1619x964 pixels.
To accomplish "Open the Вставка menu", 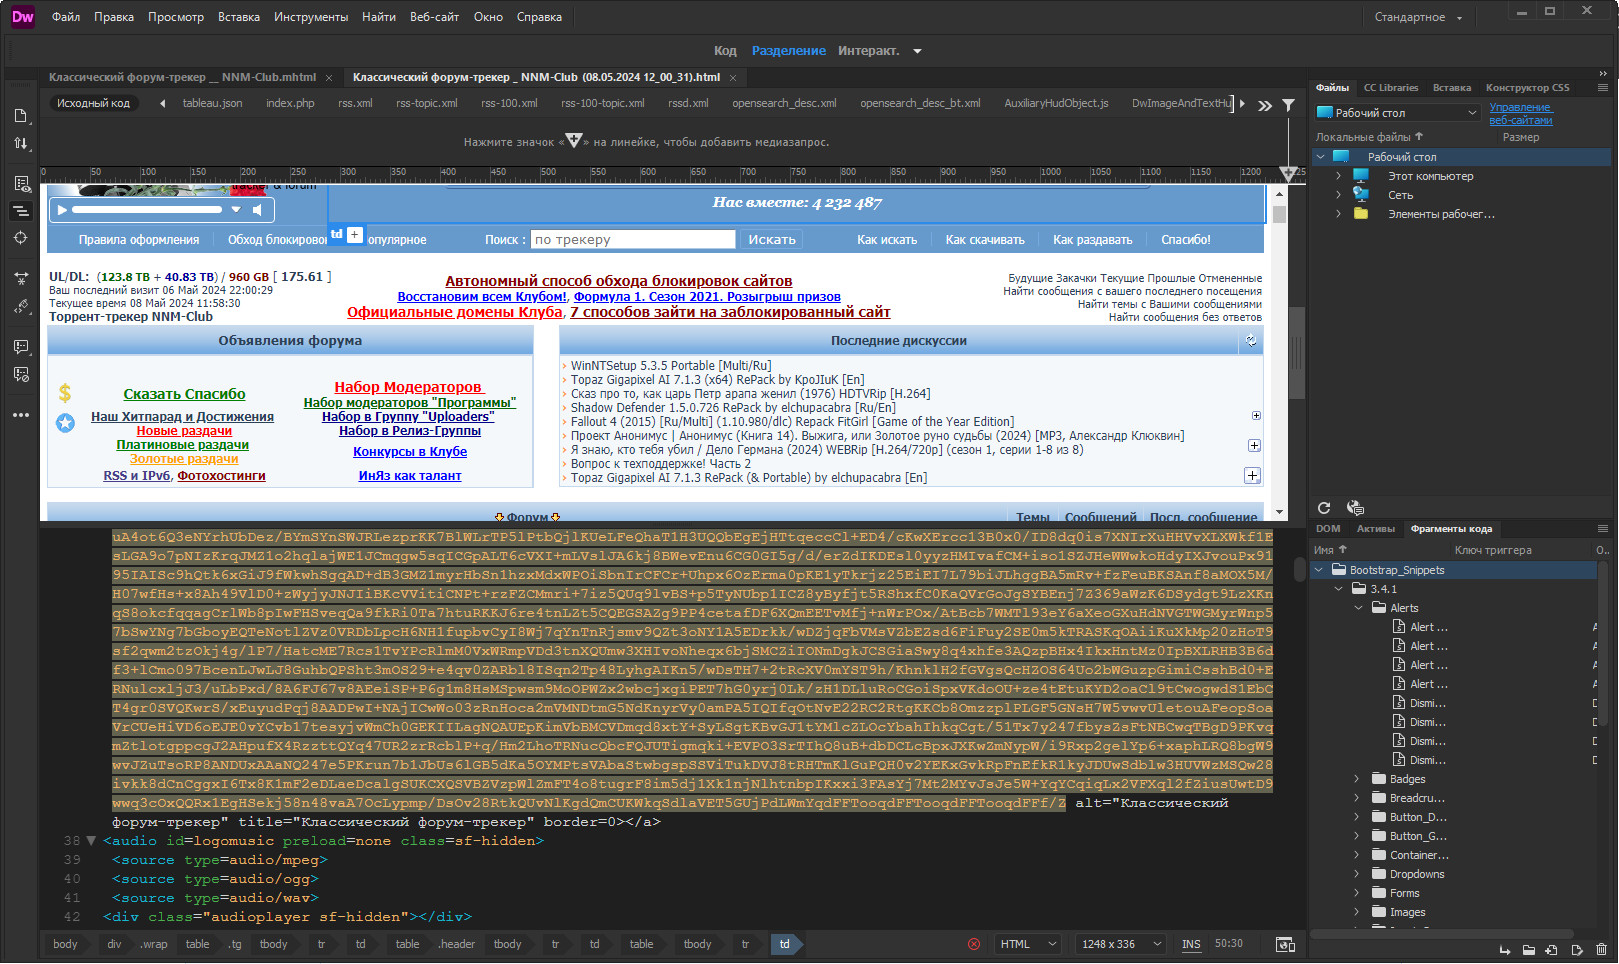I will tap(238, 17).
